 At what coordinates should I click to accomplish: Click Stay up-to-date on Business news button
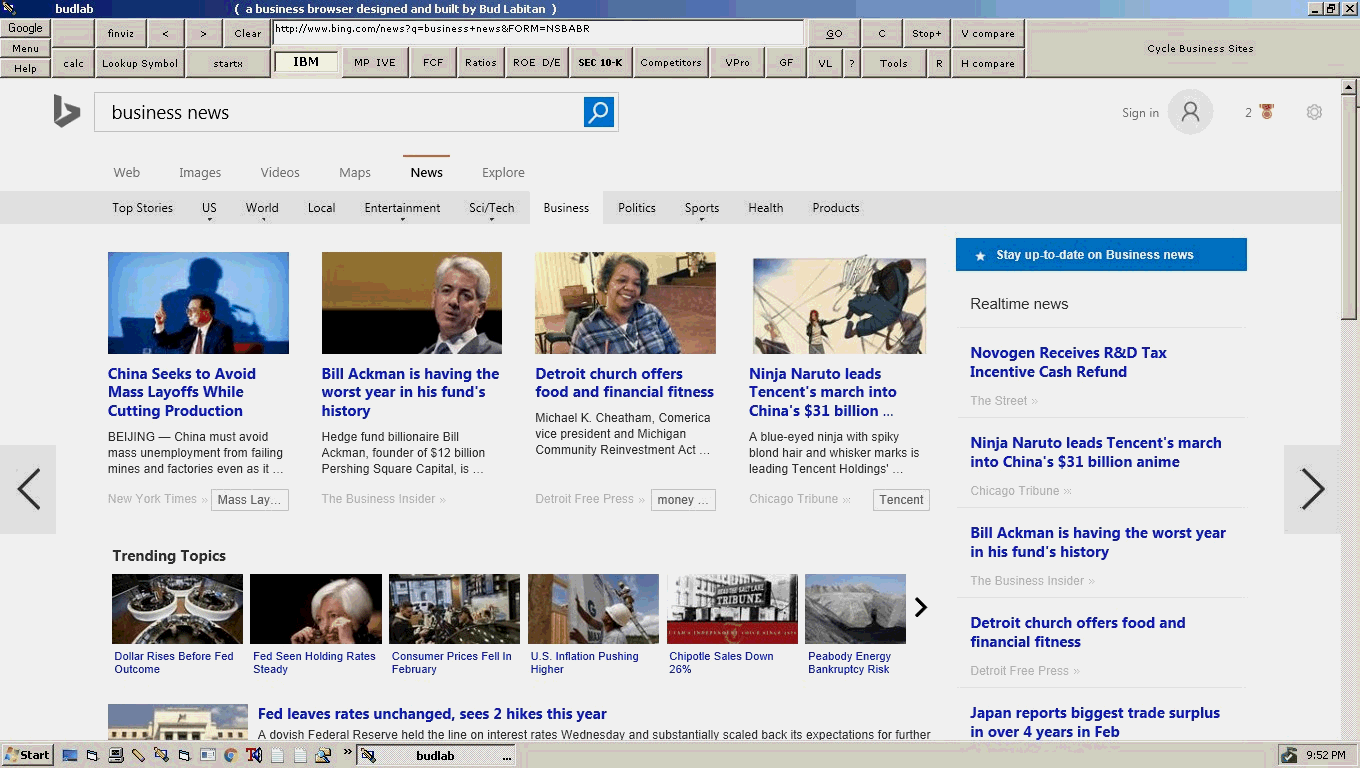(1101, 254)
